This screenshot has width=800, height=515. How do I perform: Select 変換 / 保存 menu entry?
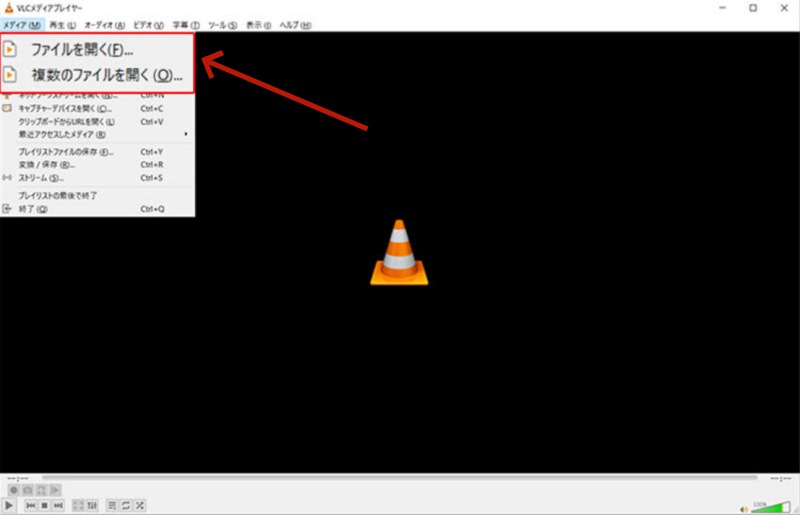coord(97,164)
